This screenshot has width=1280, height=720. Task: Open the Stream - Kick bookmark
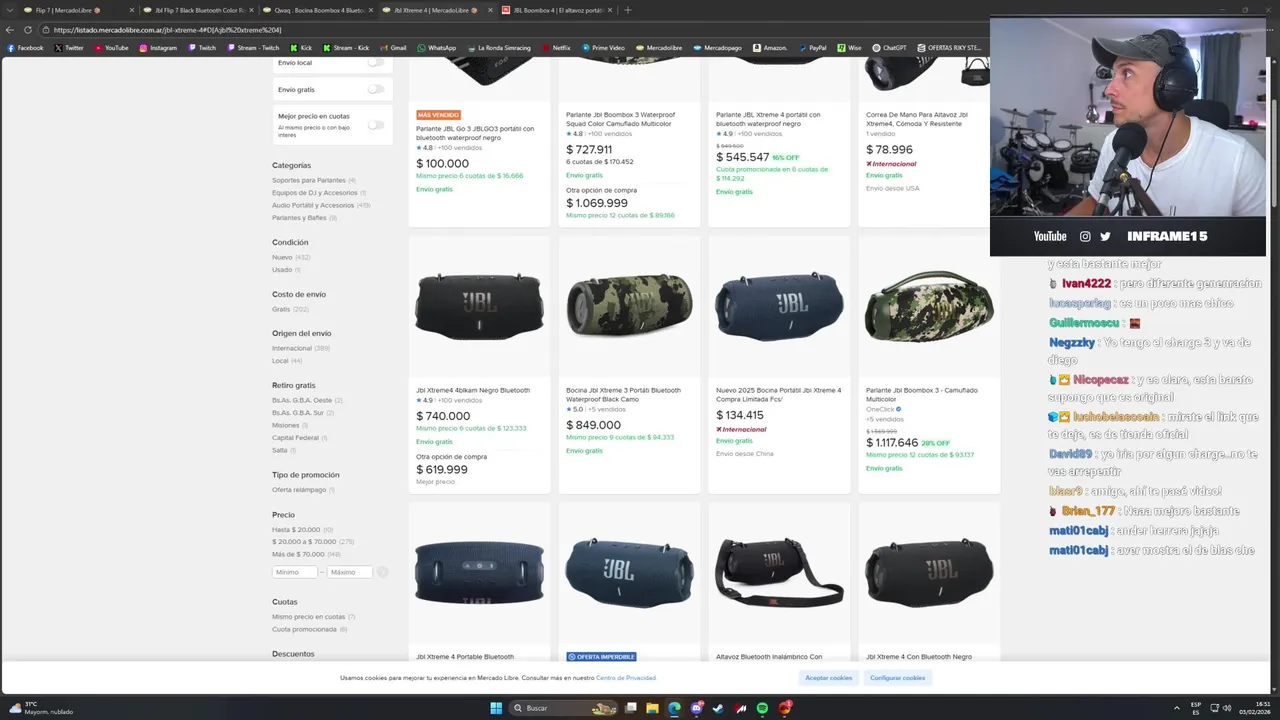coord(346,47)
